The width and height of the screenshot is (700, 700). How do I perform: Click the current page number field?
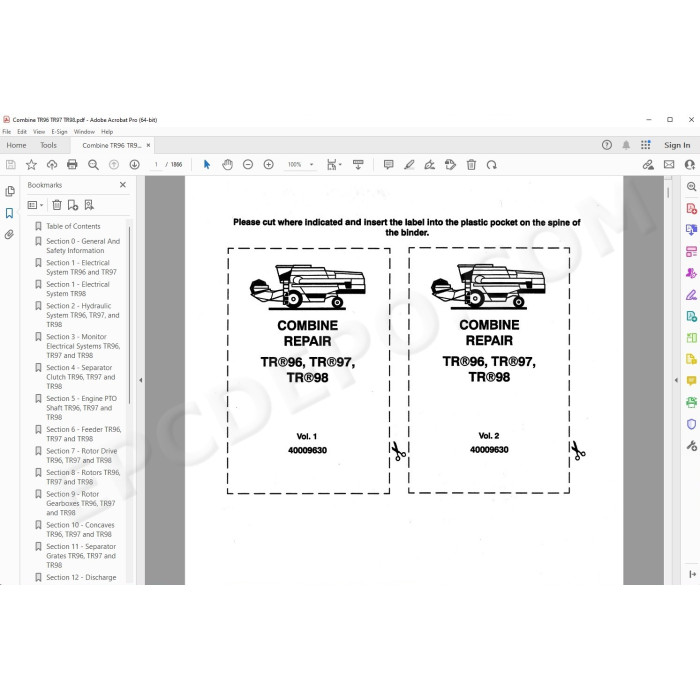156,165
